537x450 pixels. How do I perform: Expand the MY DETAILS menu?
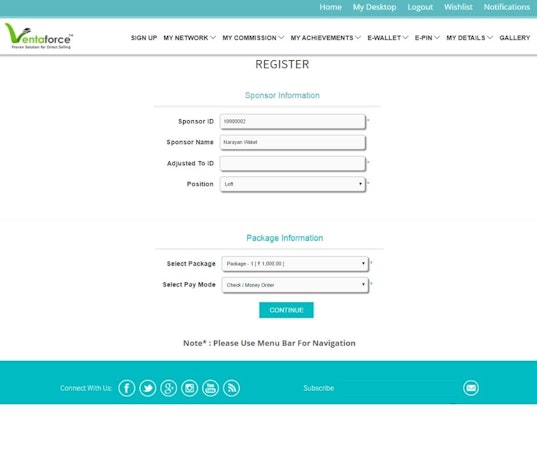click(469, 38)
